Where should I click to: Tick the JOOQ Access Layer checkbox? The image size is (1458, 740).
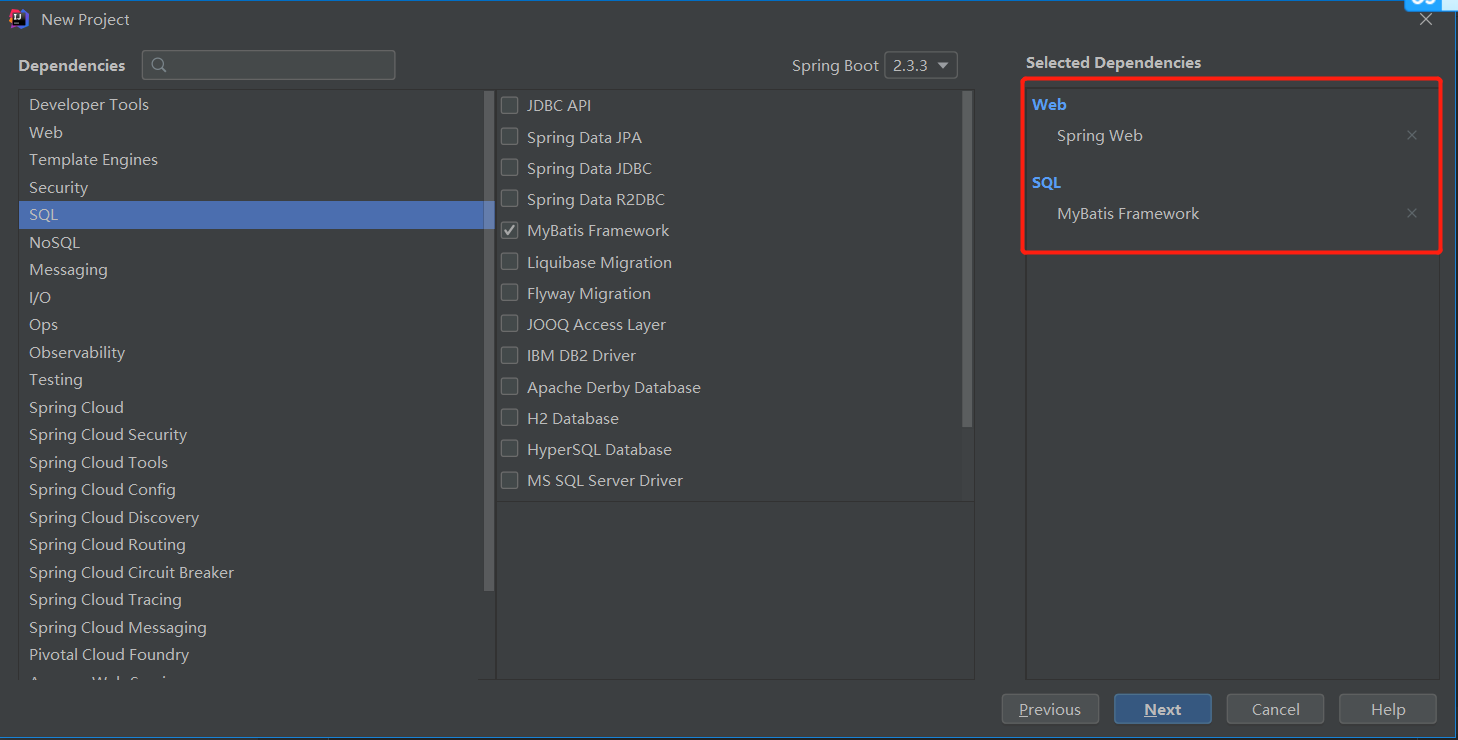pyautogui.click(x=510, y=324)
